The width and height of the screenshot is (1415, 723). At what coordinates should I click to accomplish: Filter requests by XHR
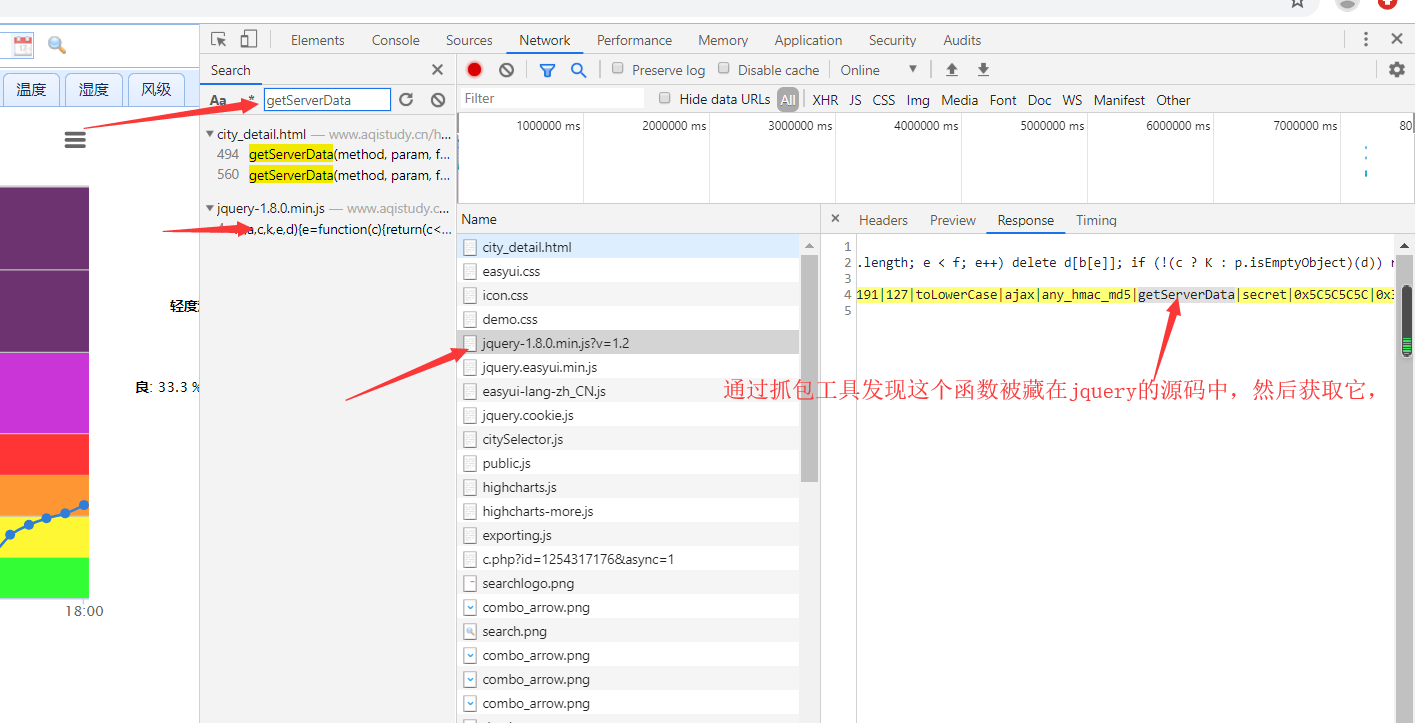pyautogui.click(x=825, y=100)
